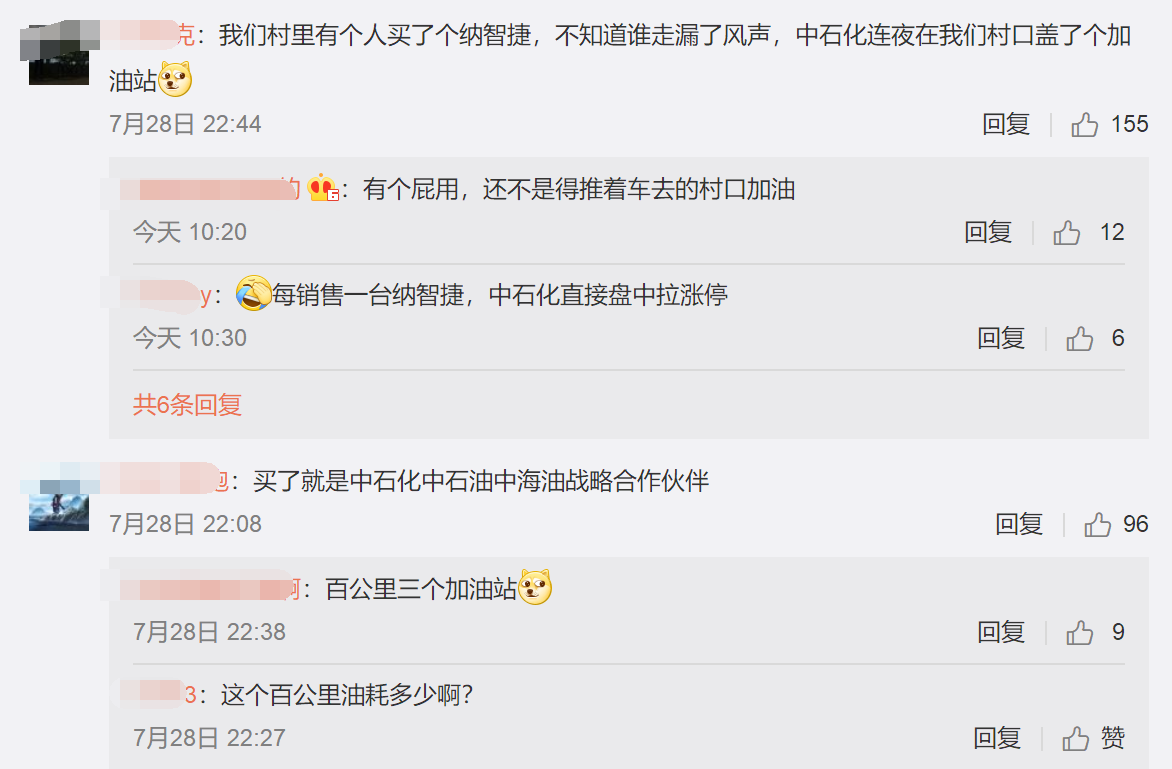Reply to the 7月28日 22:44 comment
Viewport: 1172px width, 769px height.
click(x=1005, y=124)
